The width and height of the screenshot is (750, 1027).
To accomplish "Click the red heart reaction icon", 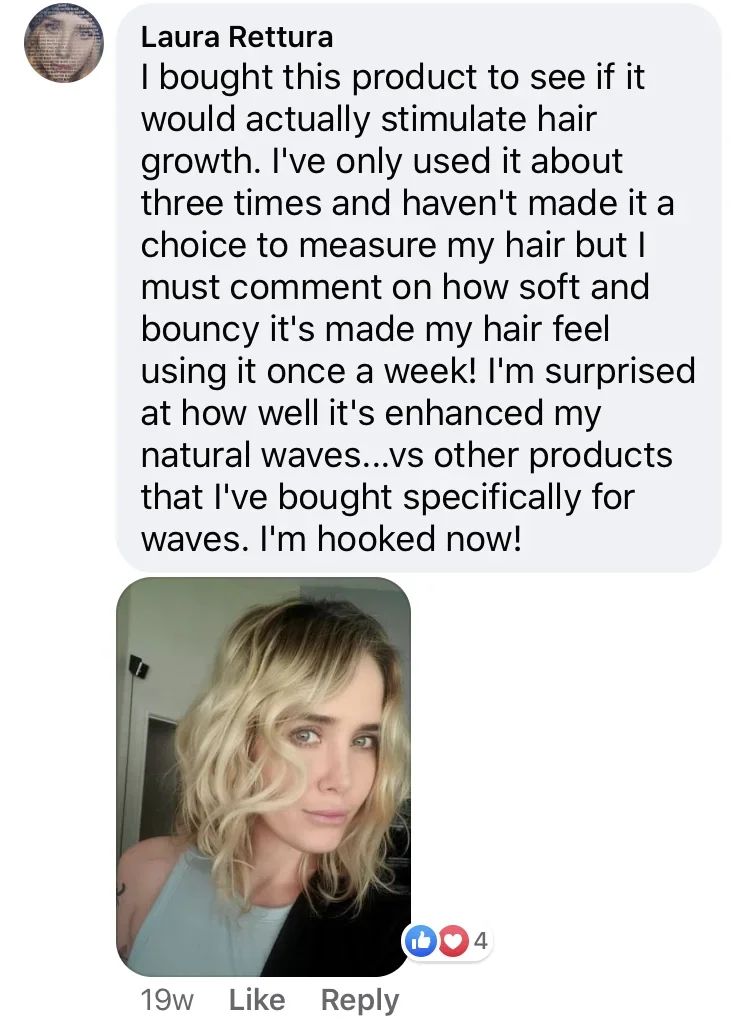I will [453, 941].
